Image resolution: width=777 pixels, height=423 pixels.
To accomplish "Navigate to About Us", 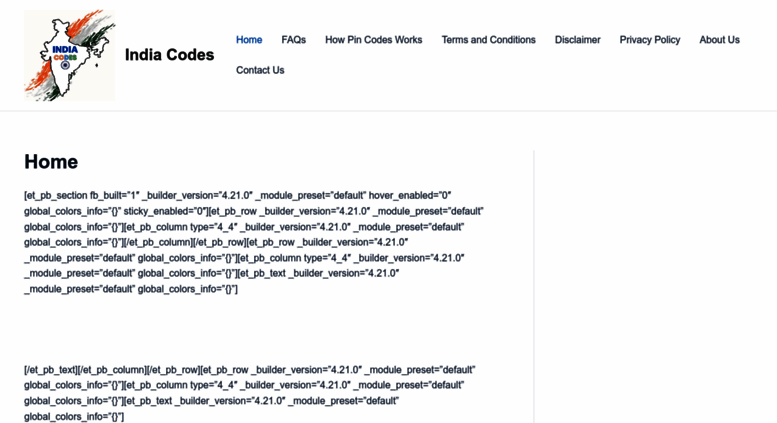I will pos(720,40).
